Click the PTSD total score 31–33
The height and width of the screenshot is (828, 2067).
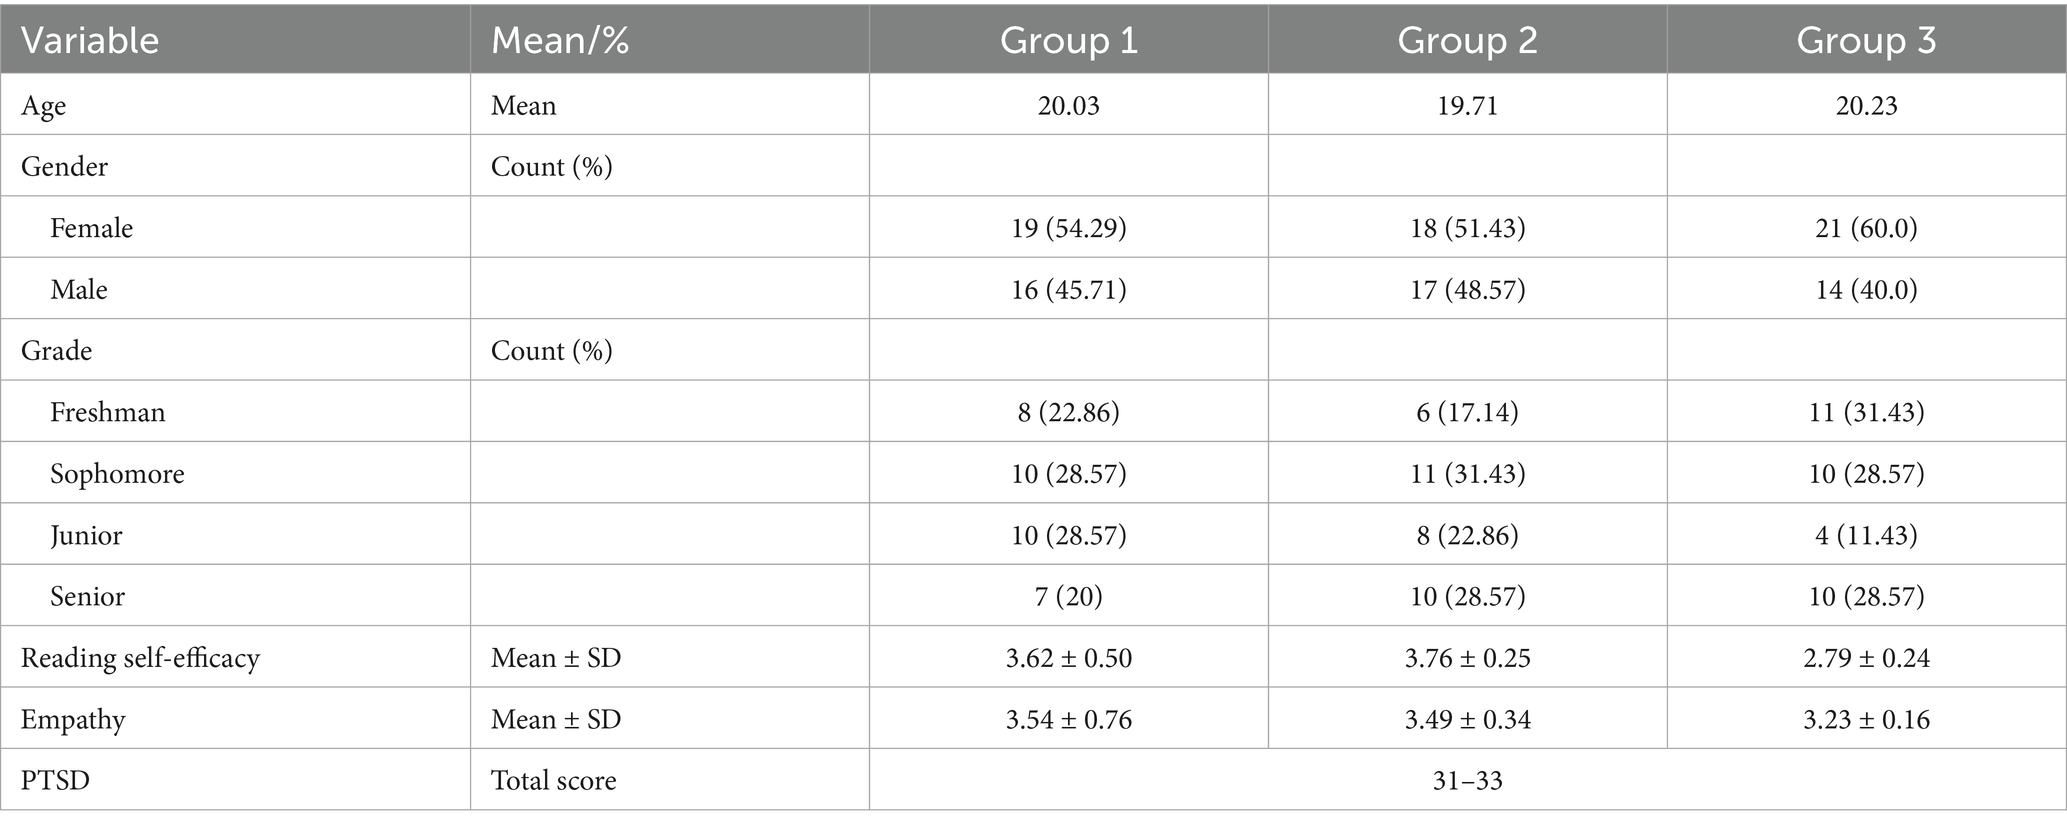(1467, 781)
